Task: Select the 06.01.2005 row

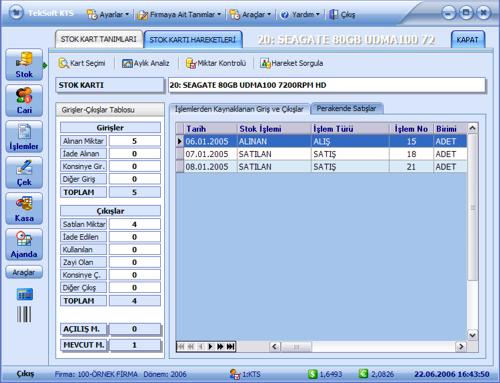Action: 322,141
